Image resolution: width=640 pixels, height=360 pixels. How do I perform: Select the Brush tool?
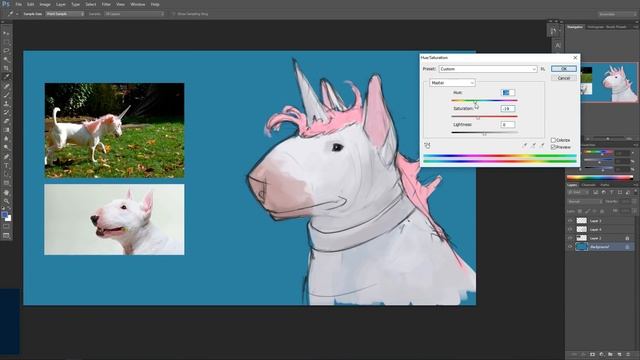[x=6, y=95]
